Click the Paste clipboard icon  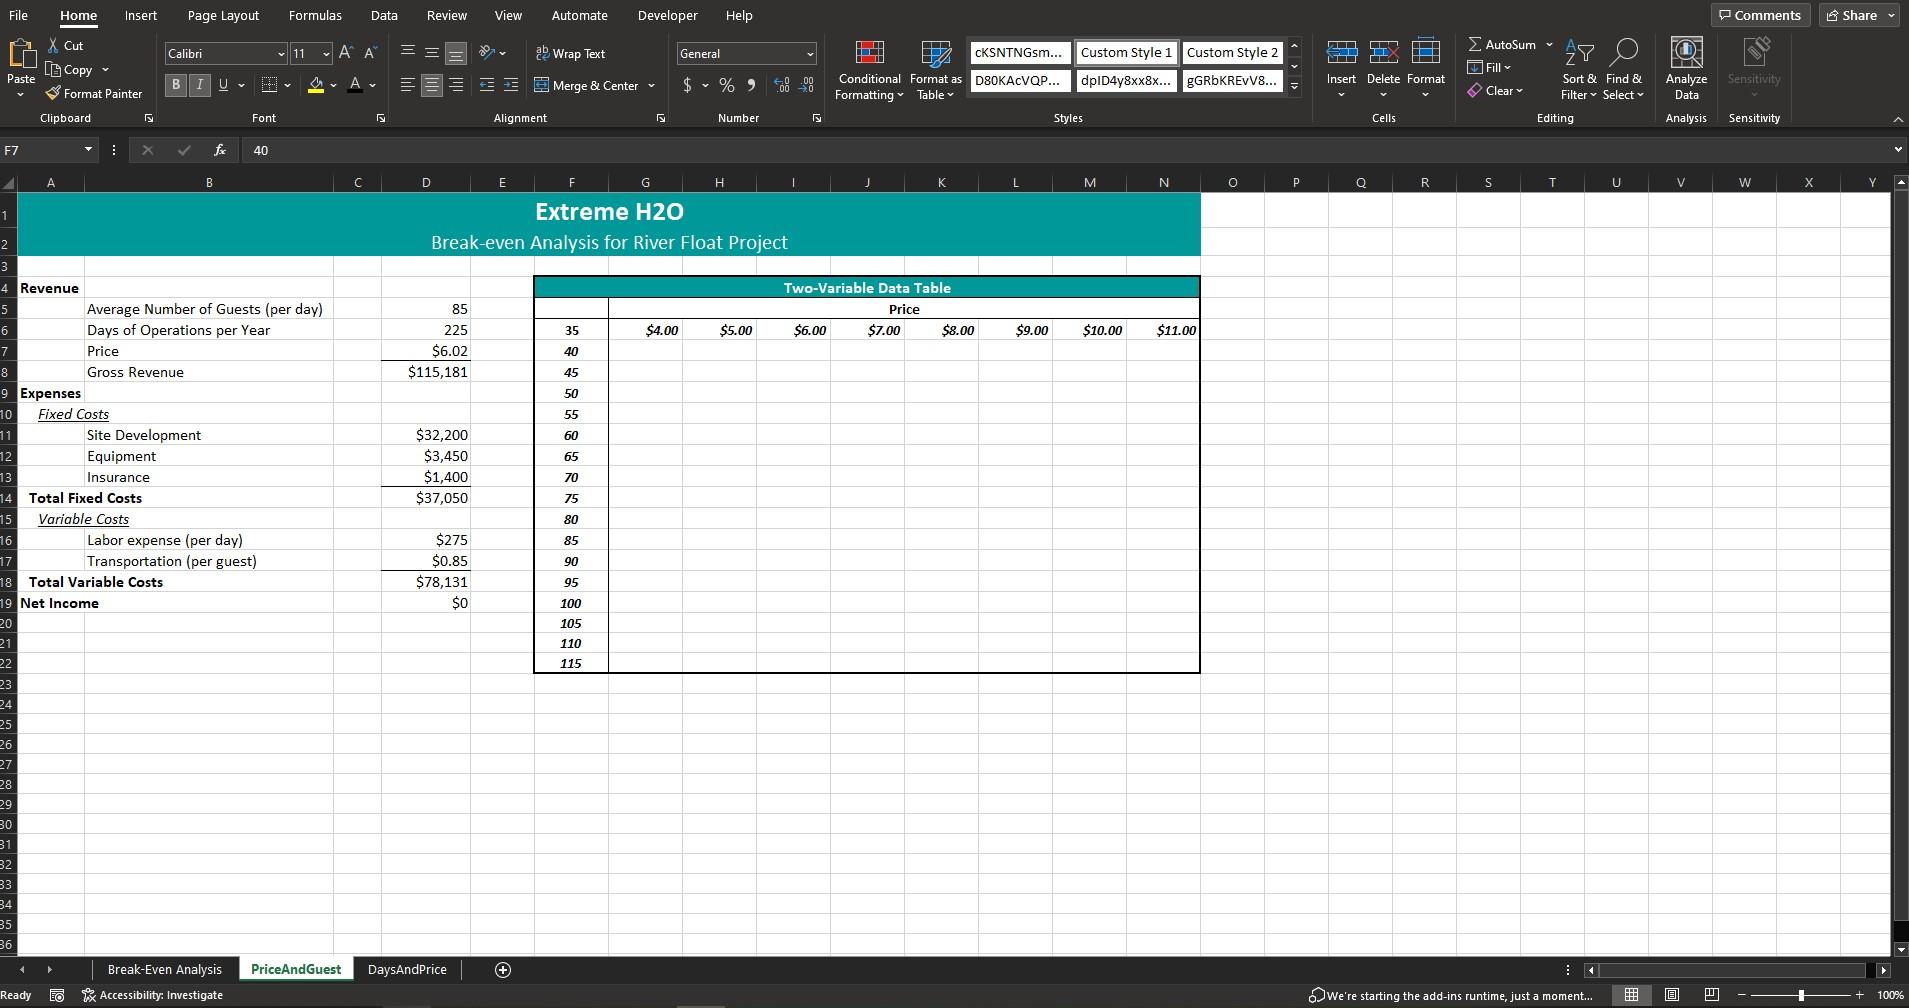click(20, 55)
